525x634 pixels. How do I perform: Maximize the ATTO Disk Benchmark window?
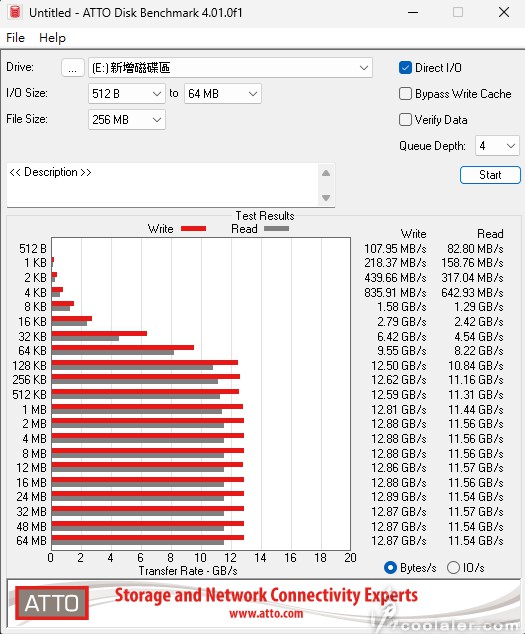[458, 13]
